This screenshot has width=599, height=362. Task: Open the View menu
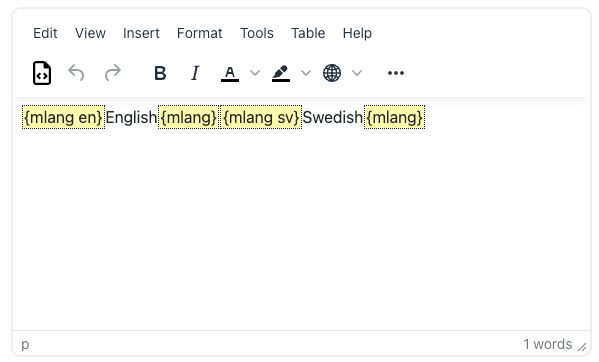[x=90, y=33]
